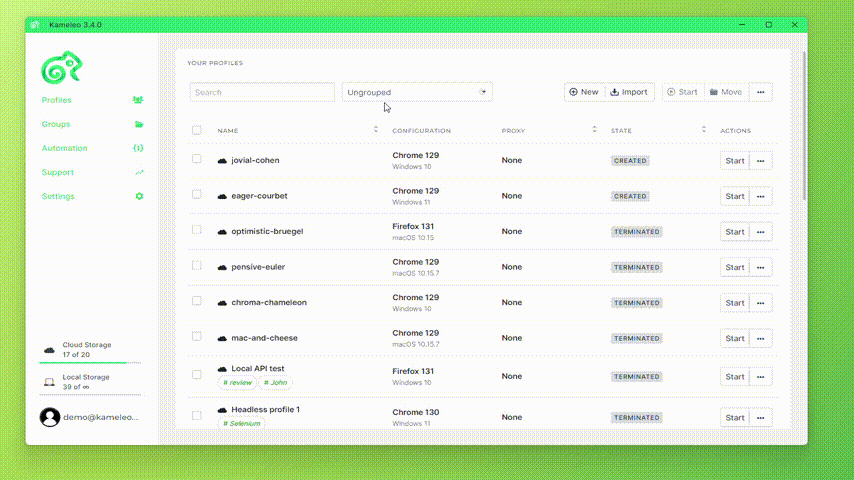
Task: Open more actions for mac-and-cheese
Action: (x=761, y=338)
